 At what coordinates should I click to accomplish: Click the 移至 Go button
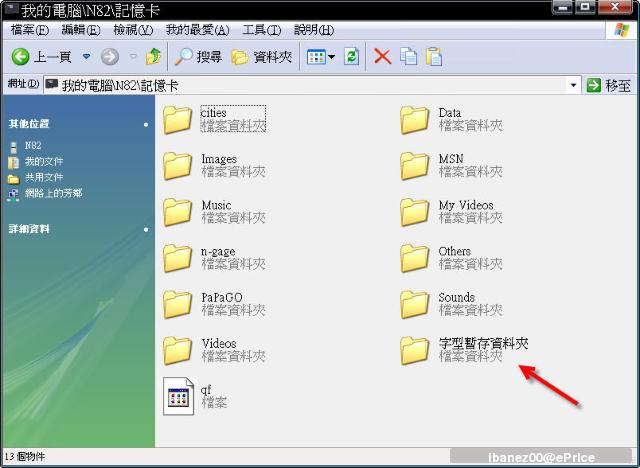(x=609, y=86)
